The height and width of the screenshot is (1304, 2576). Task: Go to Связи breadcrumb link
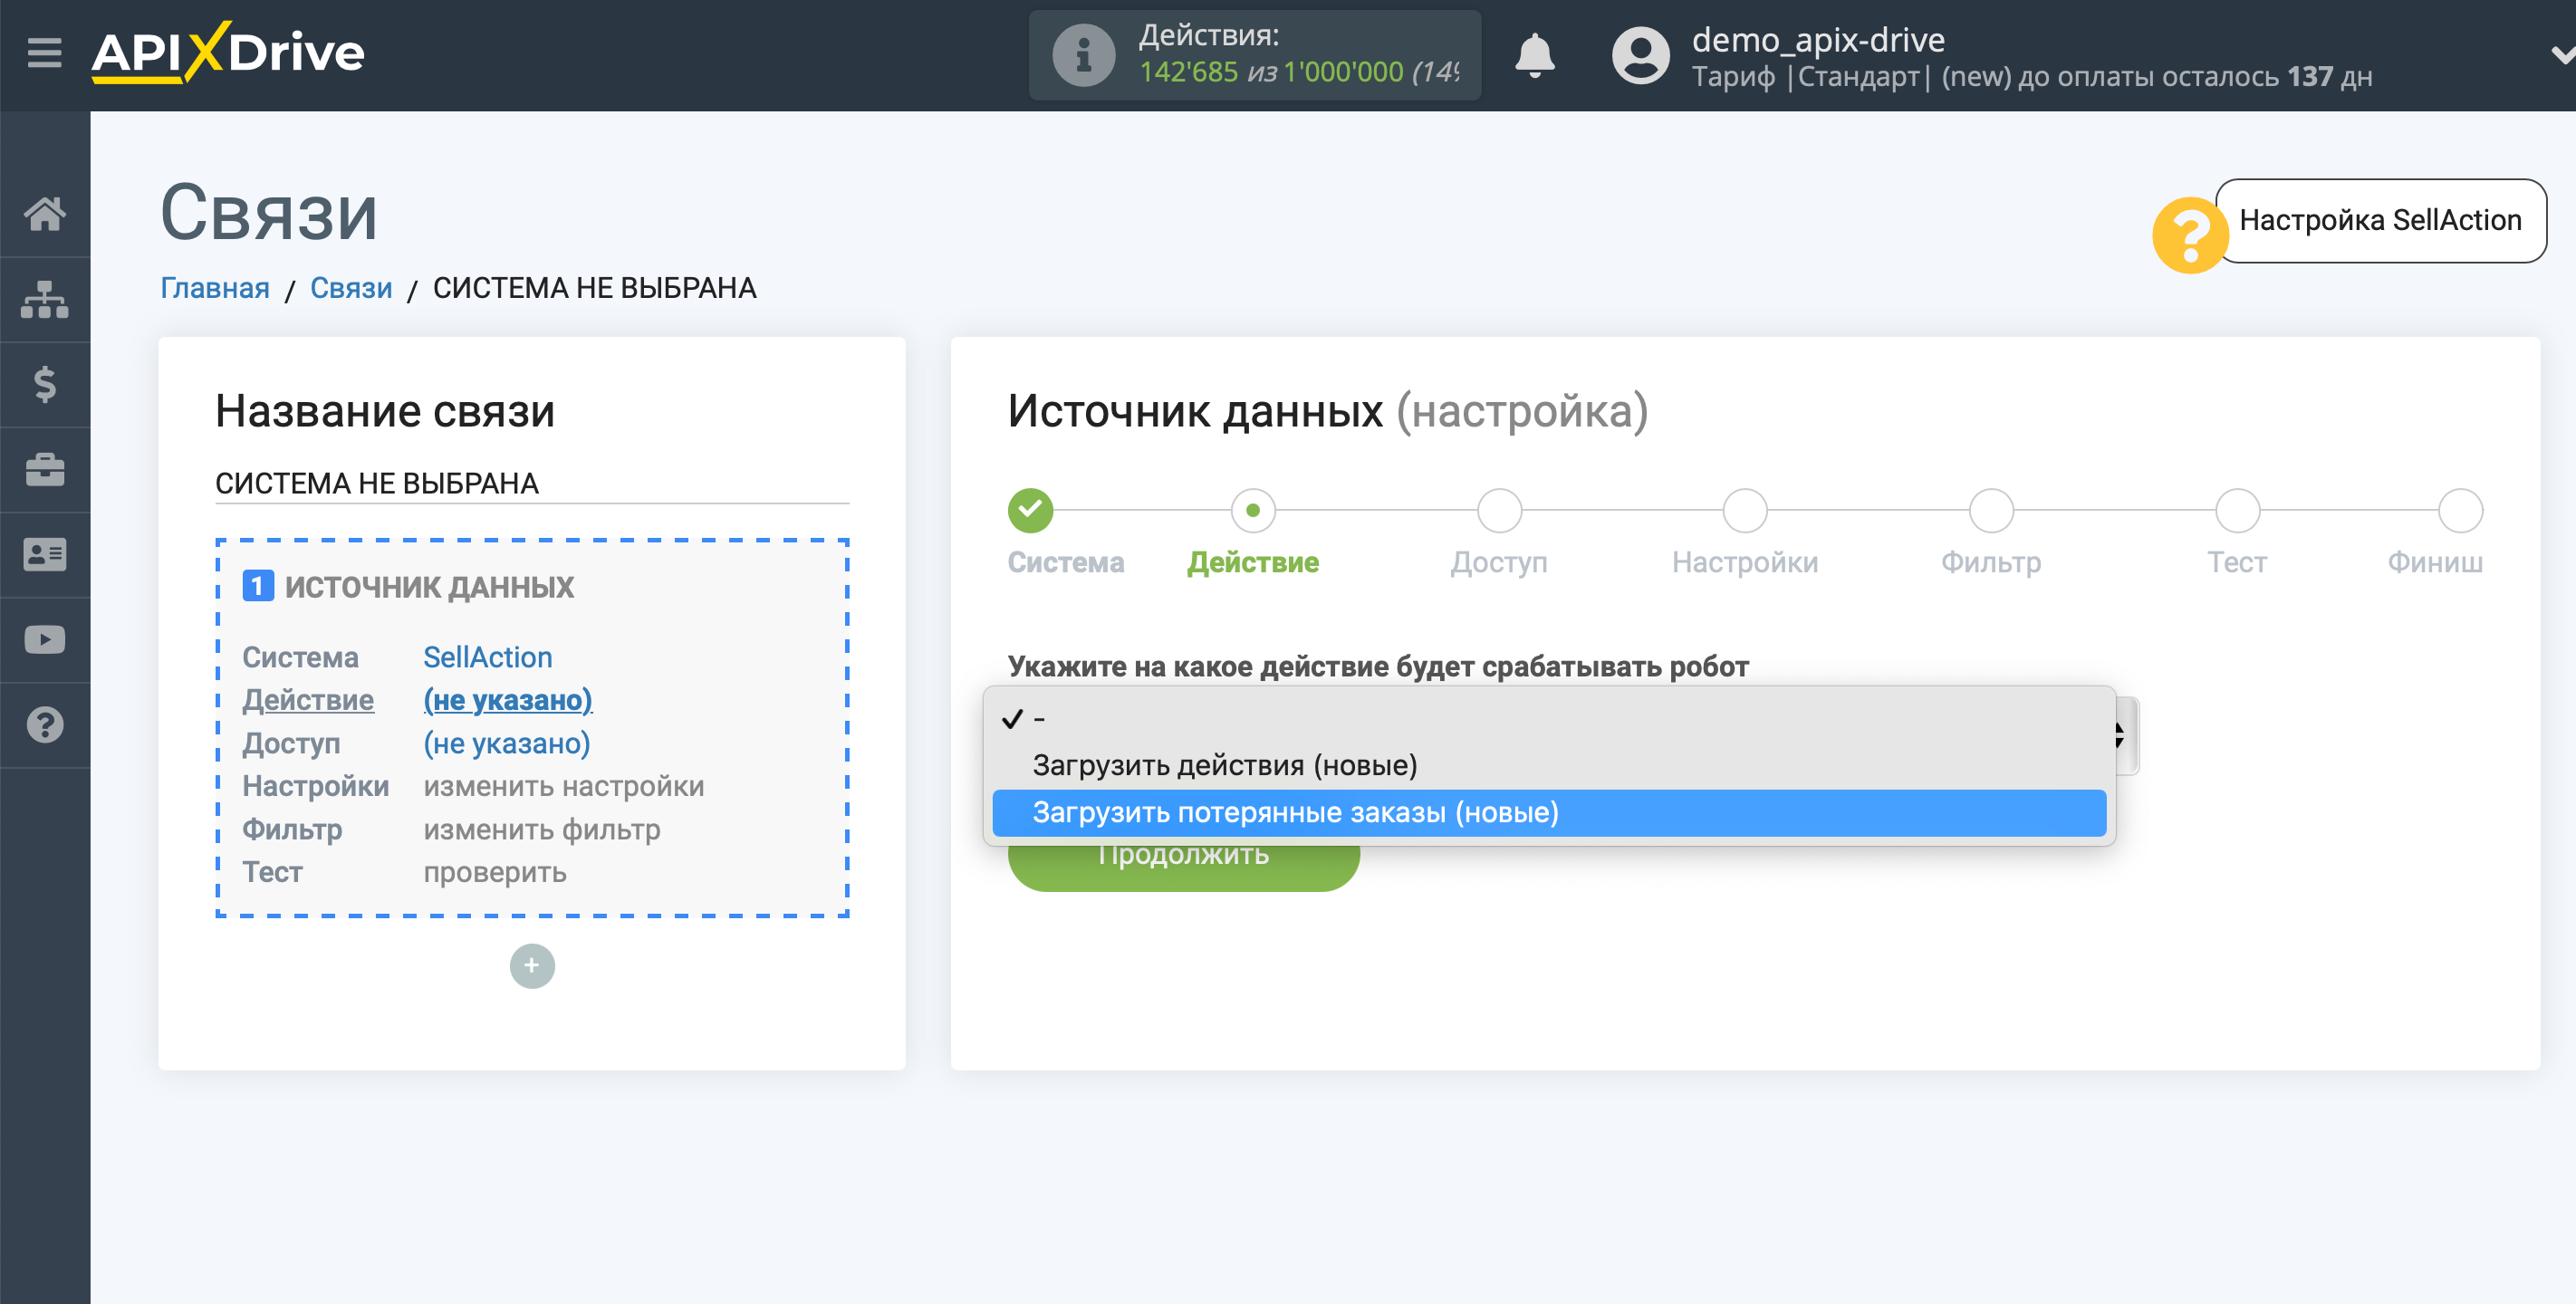tap(351, 288)
